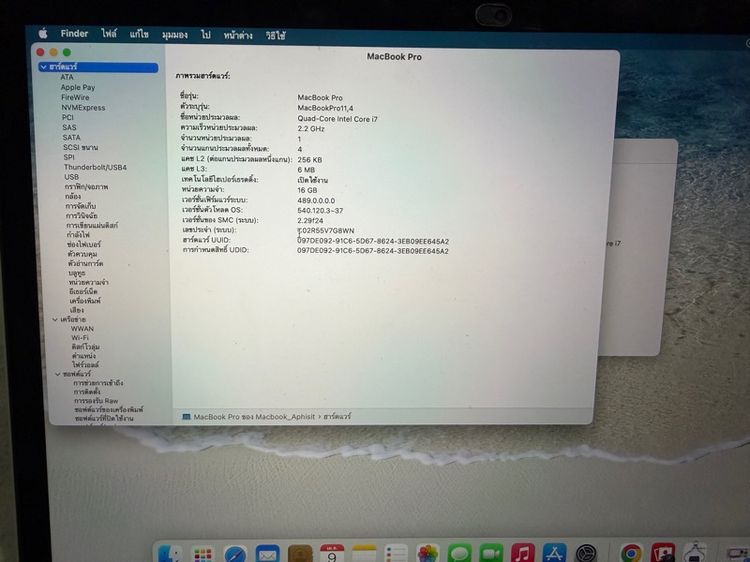Select SATA in the sidebar
Screen dimensions: 750x562
tap(72, 137)
